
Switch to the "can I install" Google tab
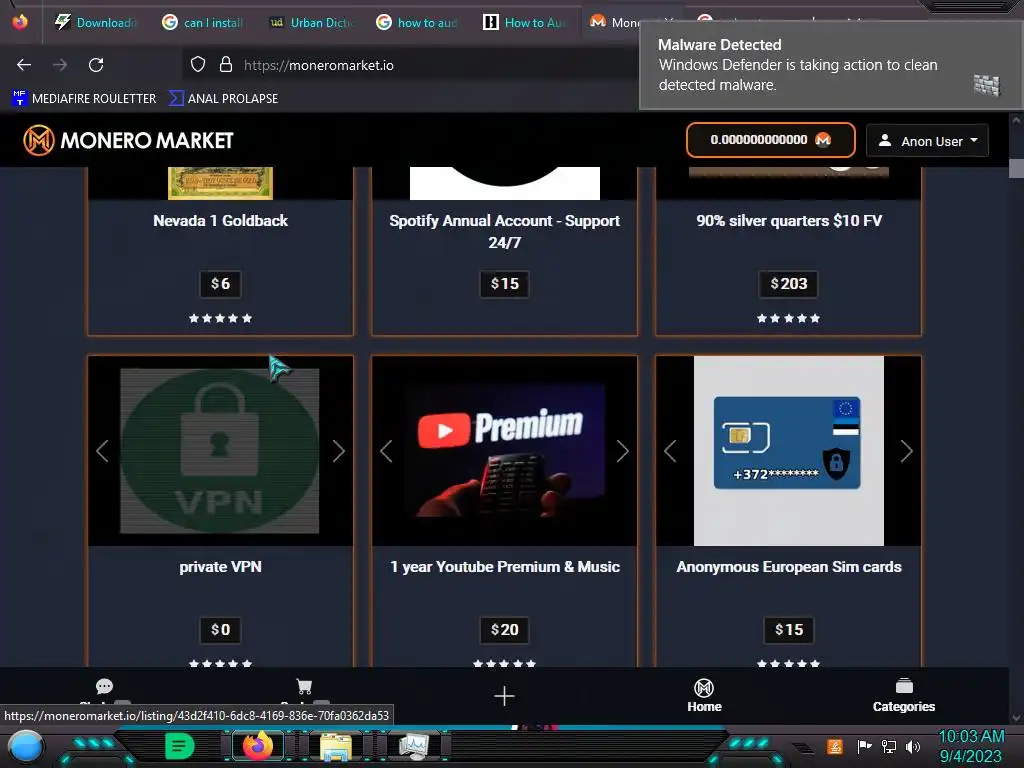point(203,23)
